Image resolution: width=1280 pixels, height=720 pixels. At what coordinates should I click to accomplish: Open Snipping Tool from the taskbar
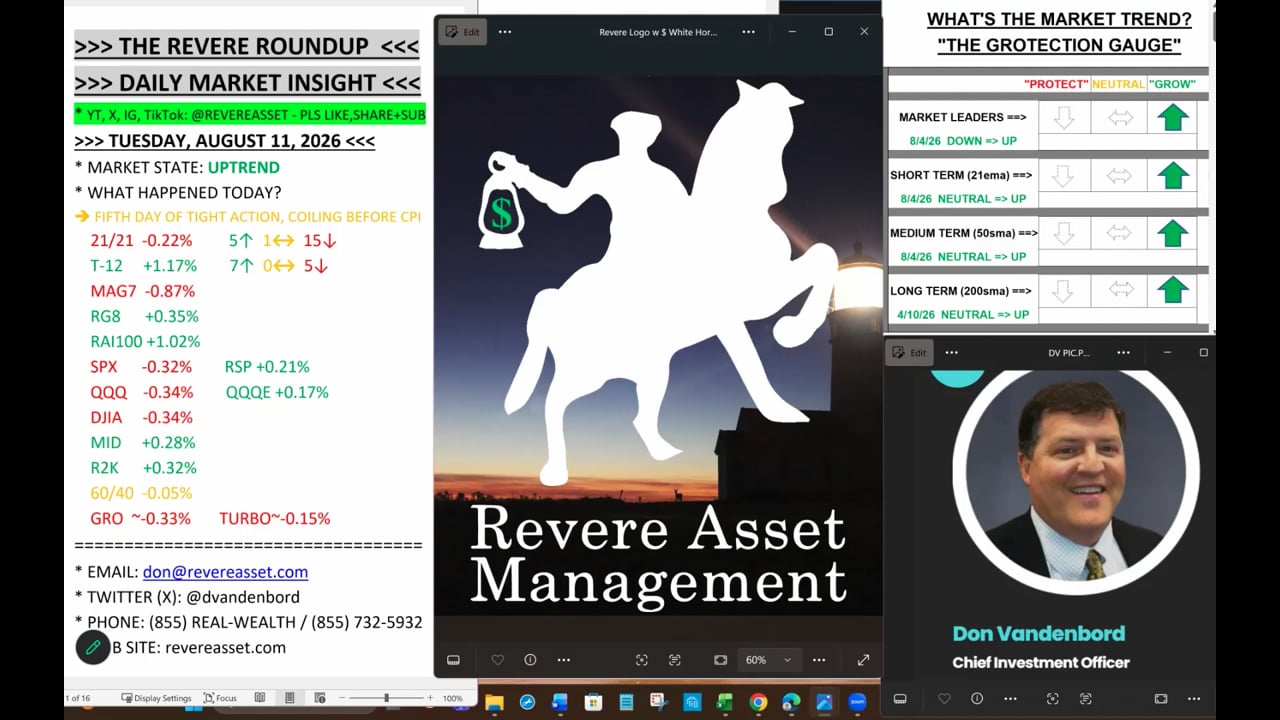tap(658, 702)
